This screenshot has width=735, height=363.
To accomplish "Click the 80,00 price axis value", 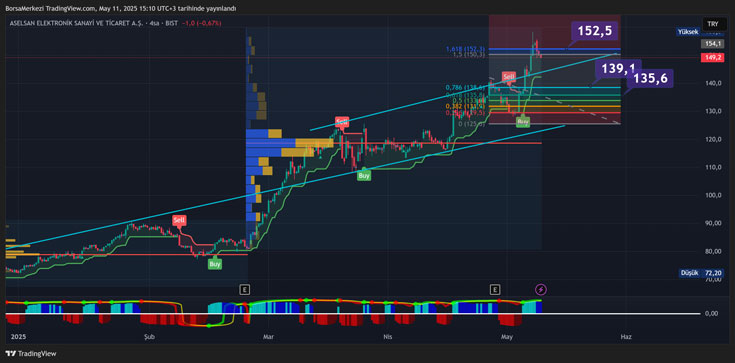I will click(713, 251).
